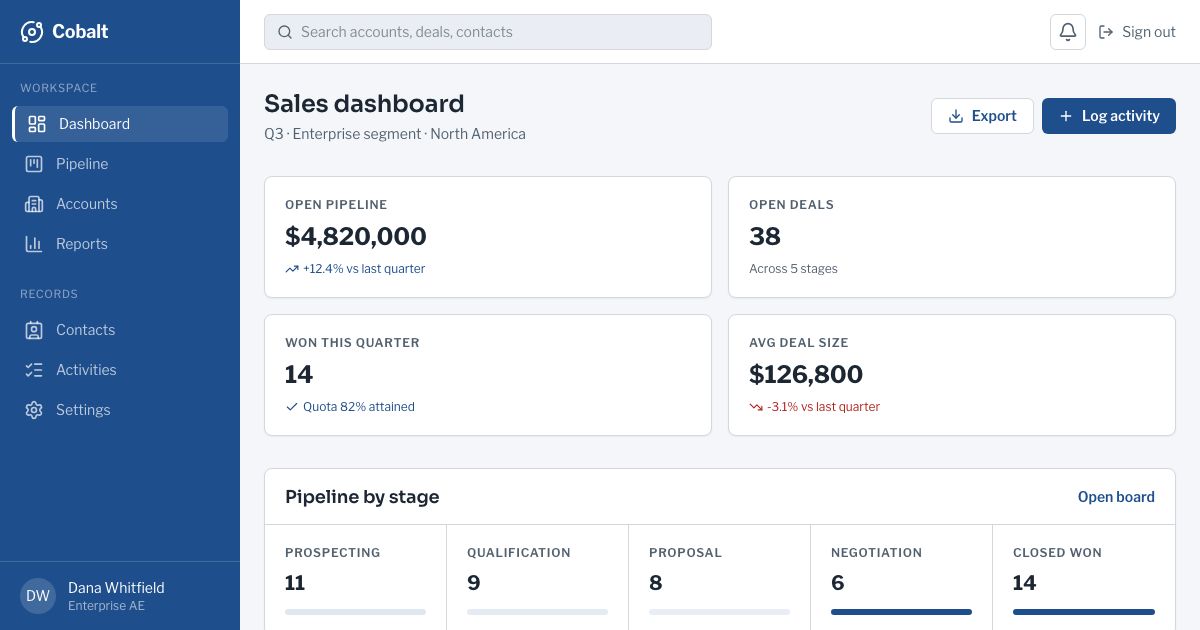Open the Accounts page
Viewport: 1200px width, 630px height.
click(120, 204)
